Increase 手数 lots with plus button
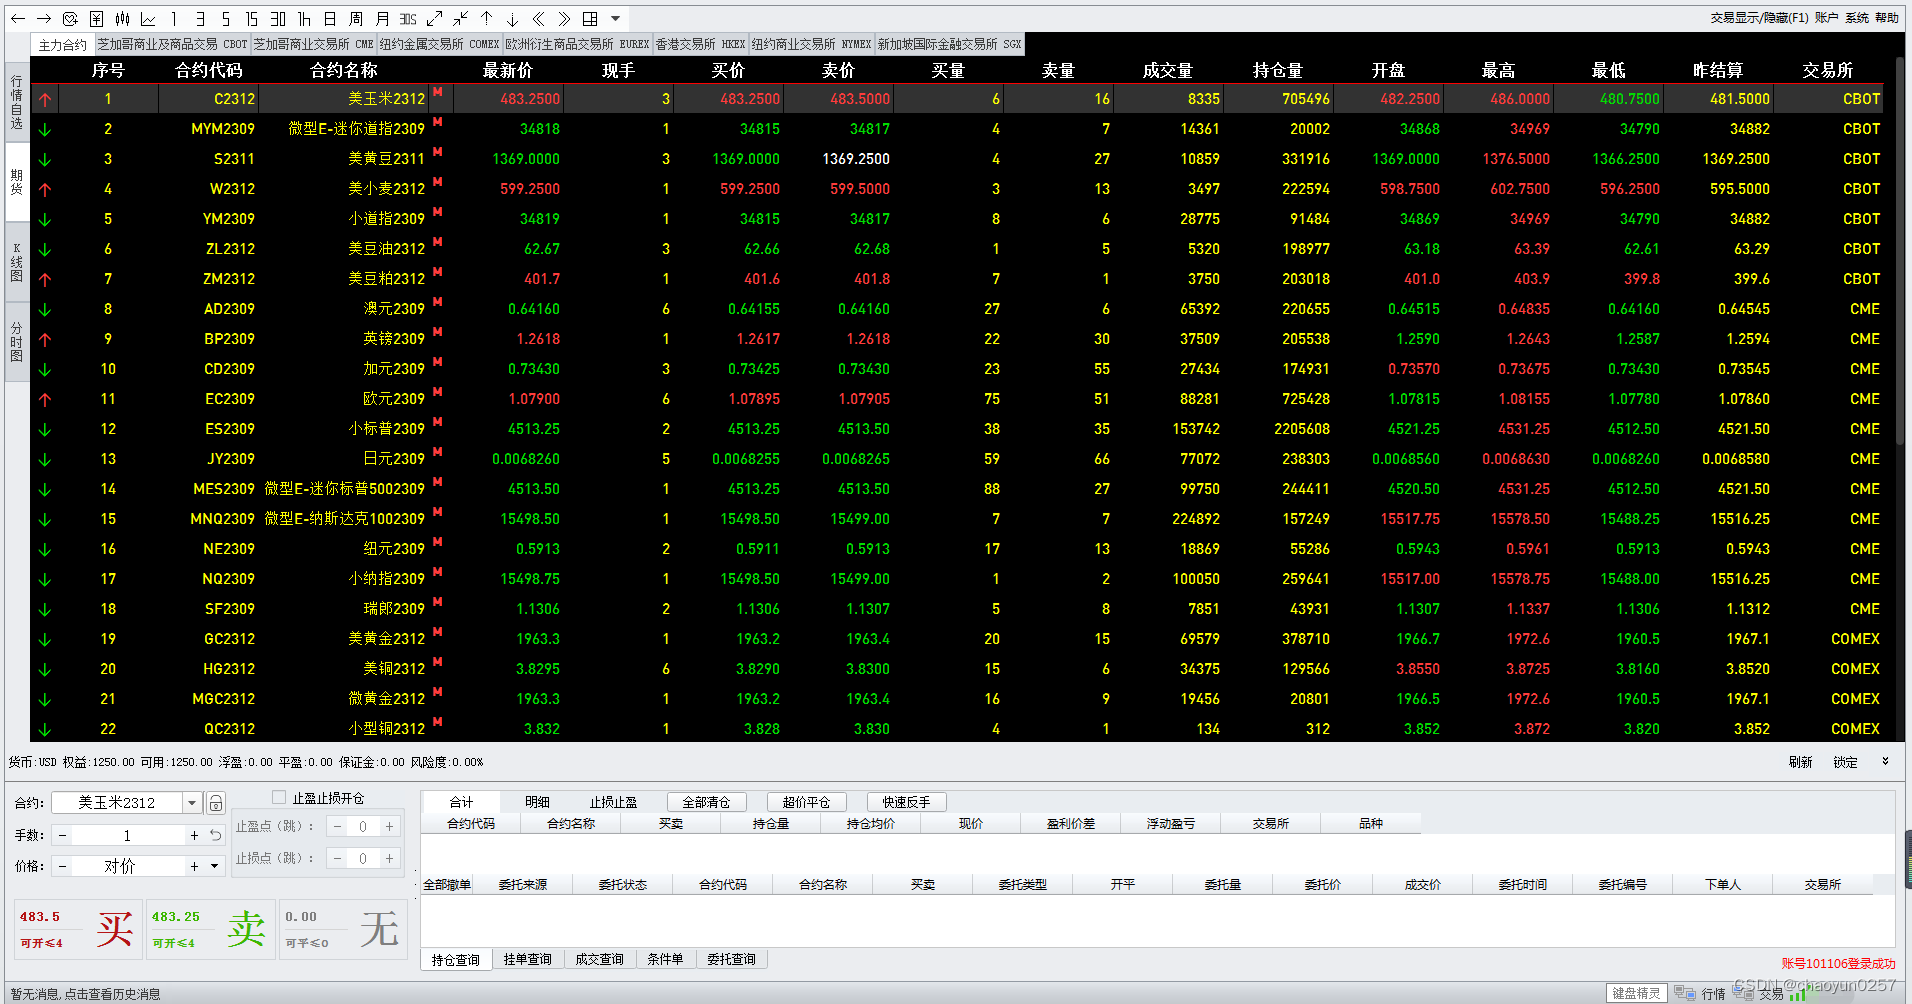 tap(194, 835)
